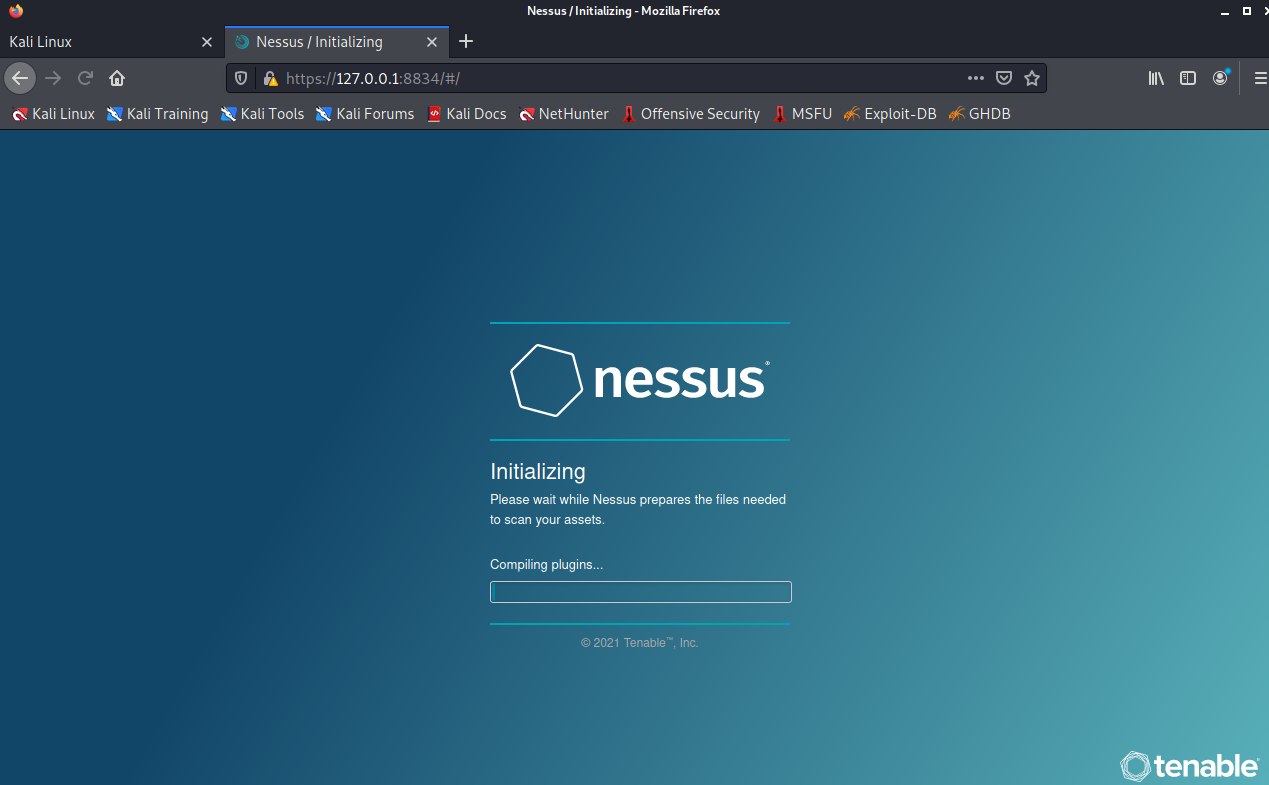Open the Firefox hamburger menu
The width and height of the screenshot is (1269, 785).
[x=1260, y=78]
